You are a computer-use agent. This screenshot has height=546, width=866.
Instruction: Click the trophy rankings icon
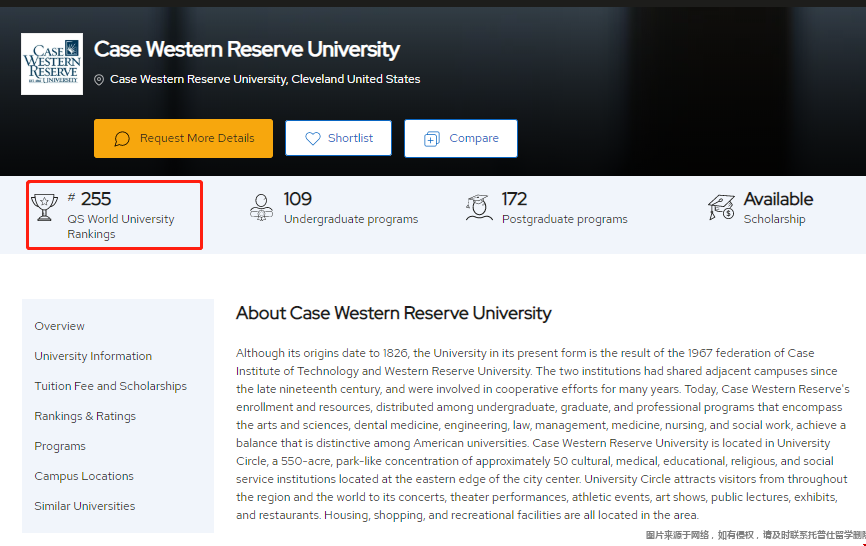click(44, 208)
